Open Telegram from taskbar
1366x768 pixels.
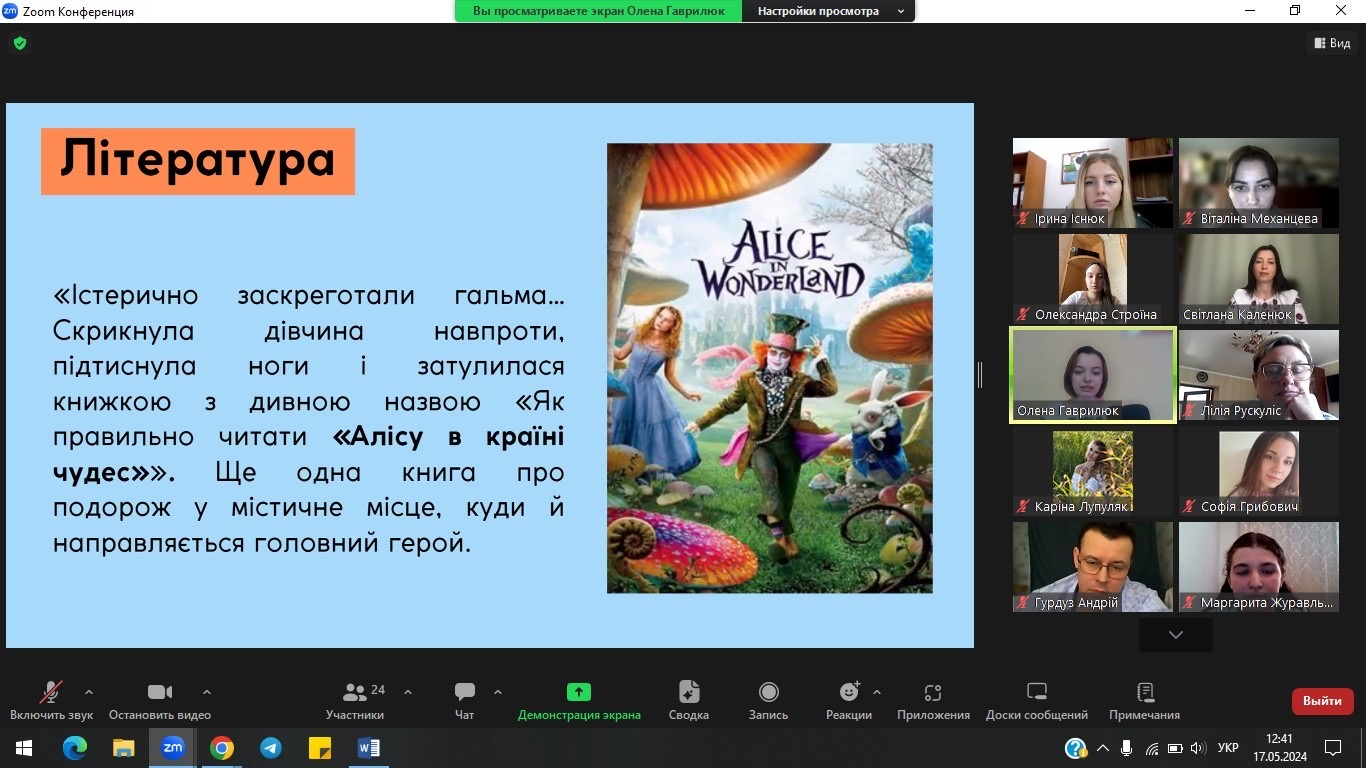(271, 748)
